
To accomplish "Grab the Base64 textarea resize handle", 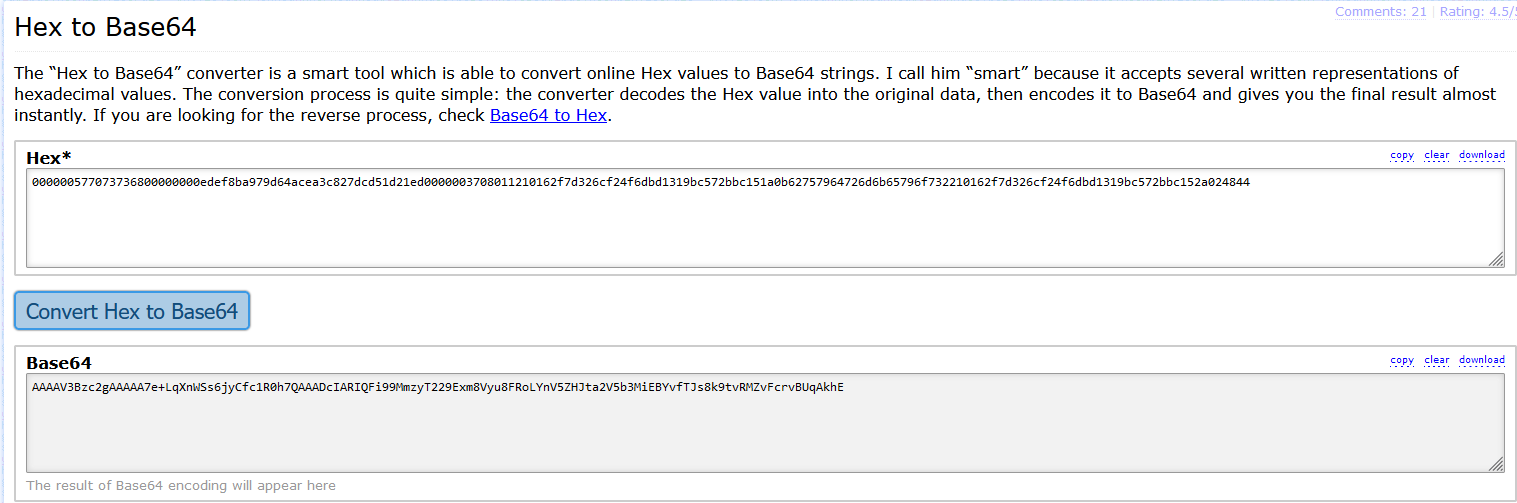I will click(1496, 465).
